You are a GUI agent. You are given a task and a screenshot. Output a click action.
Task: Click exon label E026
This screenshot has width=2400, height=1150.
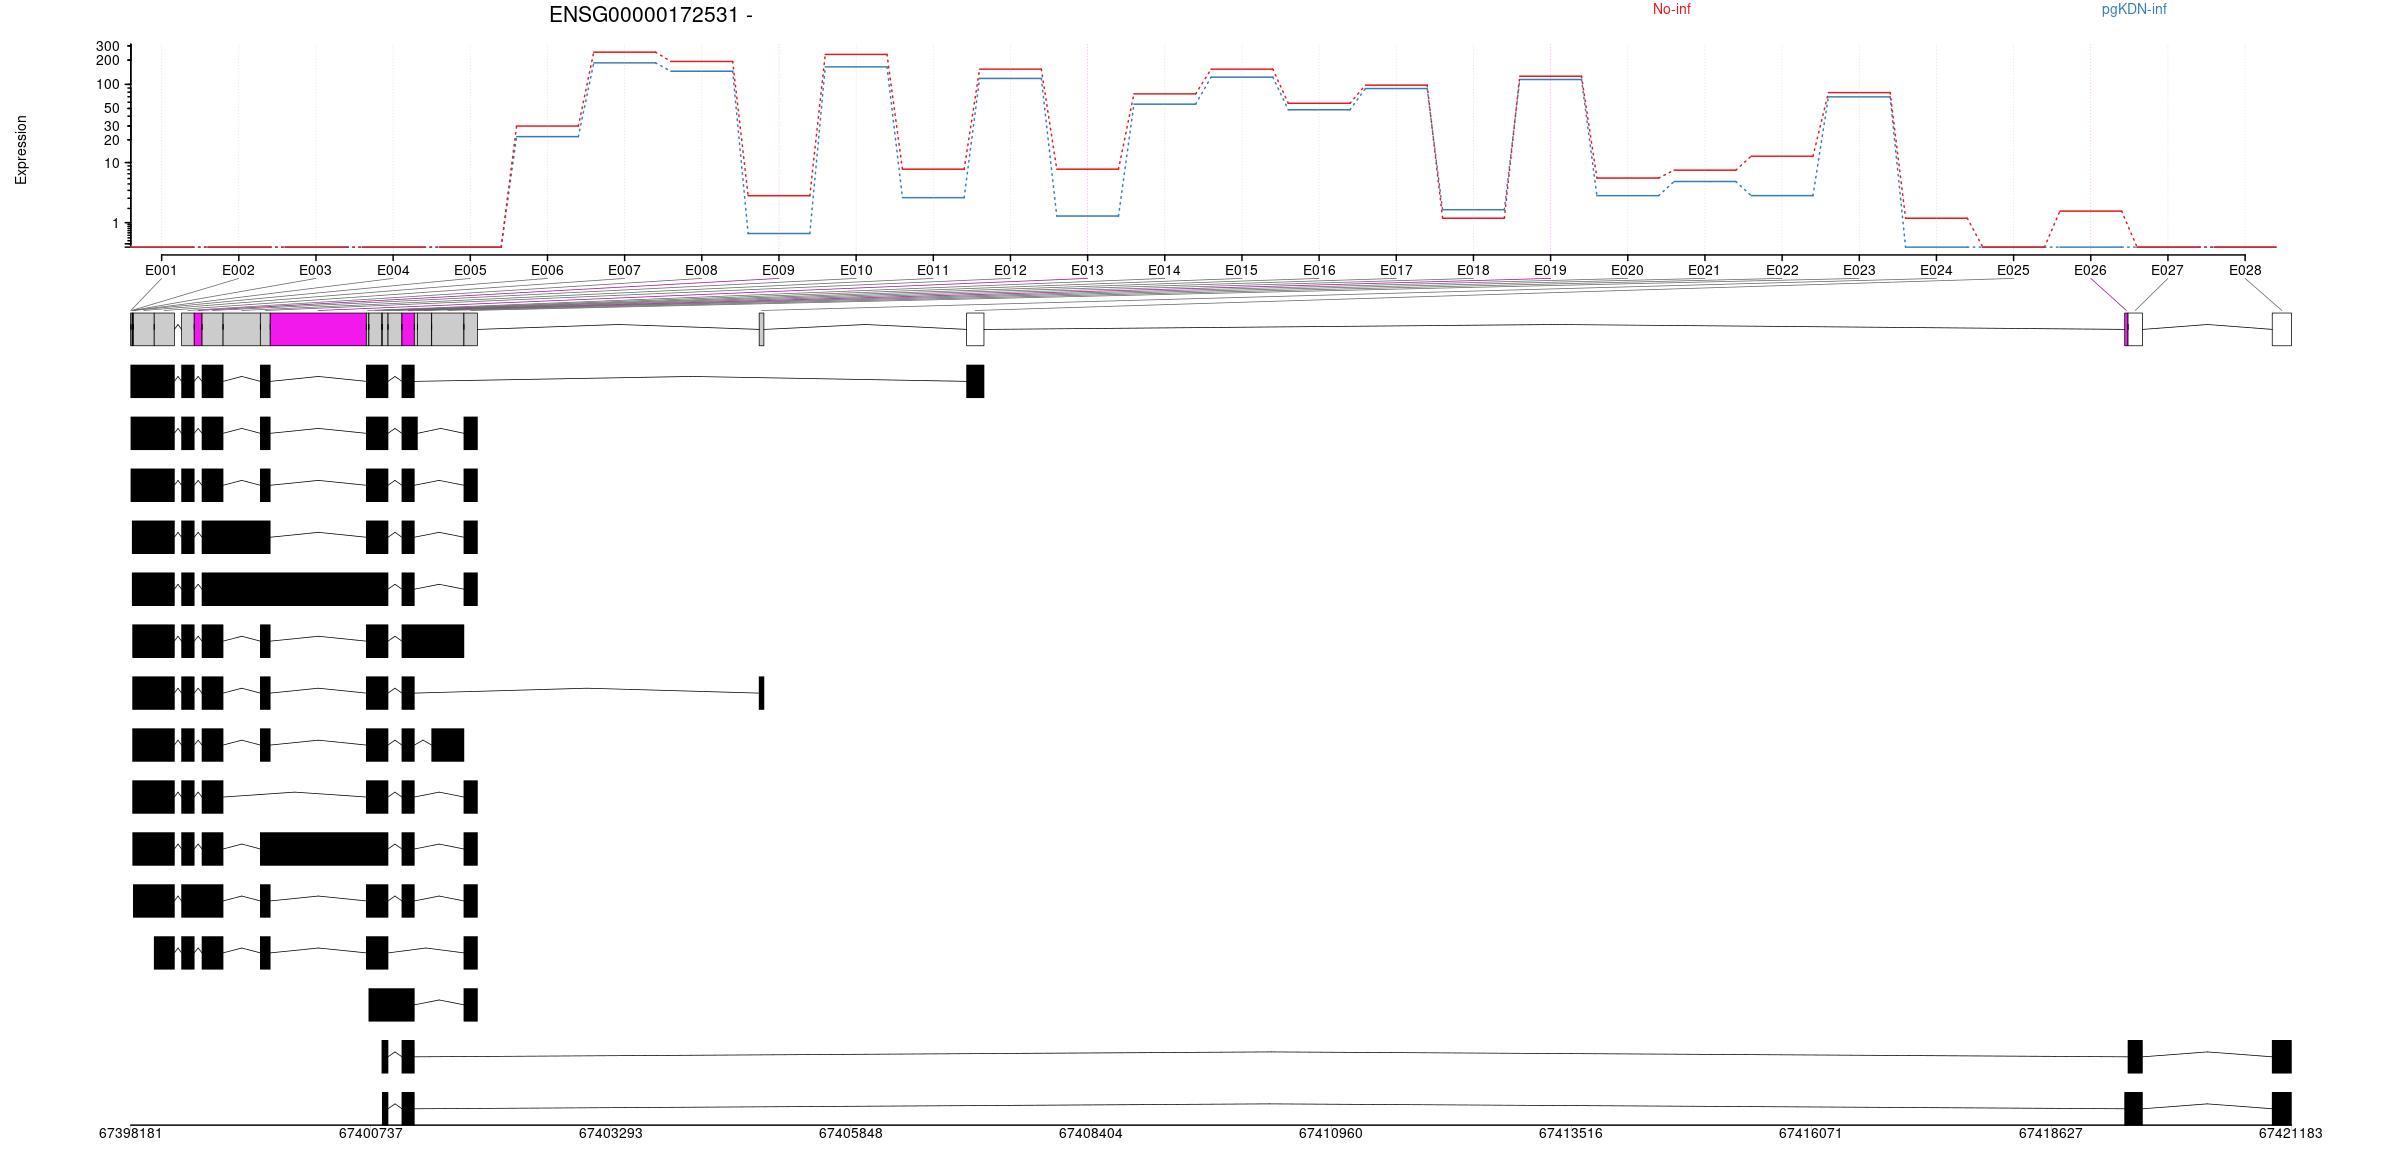click(2090, 270)
